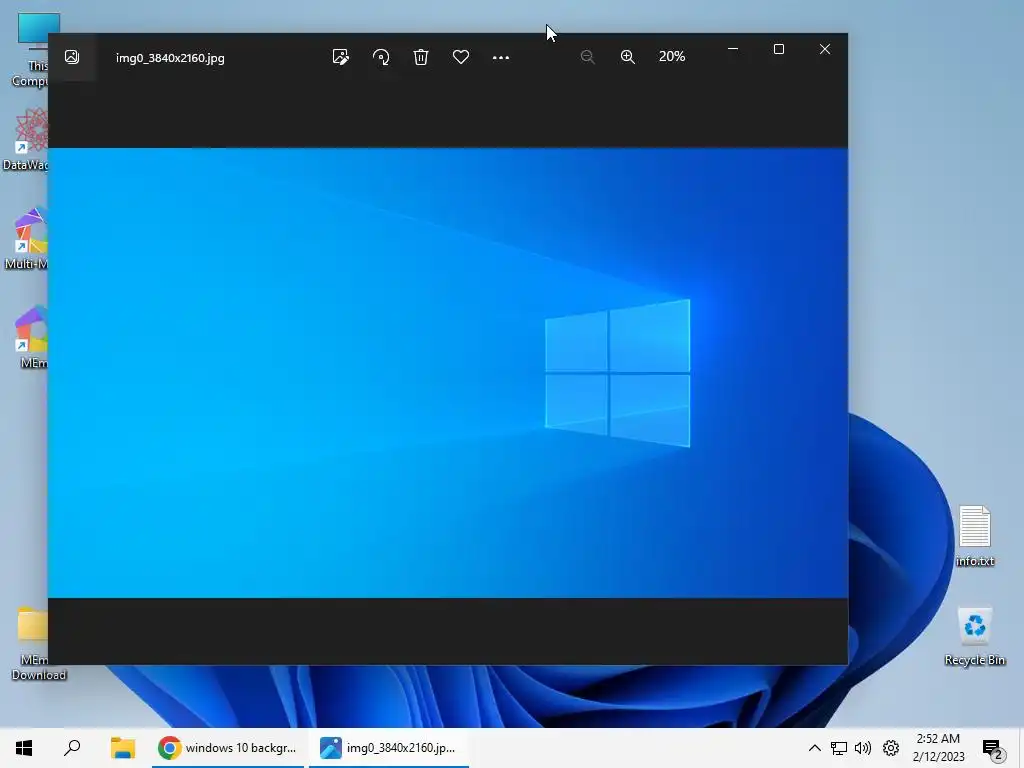This screenshot has width=1024, height=768.
Task: Close the Photos window
Action: [x=825, y=49]
